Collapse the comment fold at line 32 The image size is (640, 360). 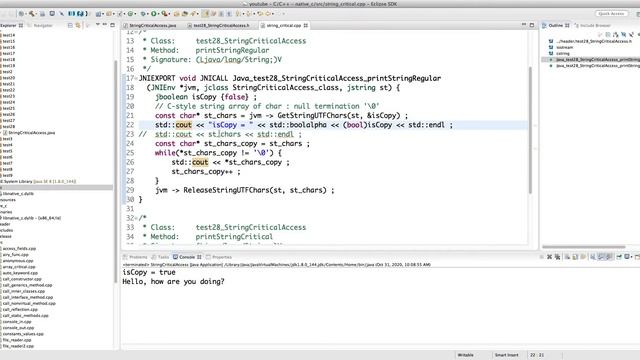[x=136, y=218]
